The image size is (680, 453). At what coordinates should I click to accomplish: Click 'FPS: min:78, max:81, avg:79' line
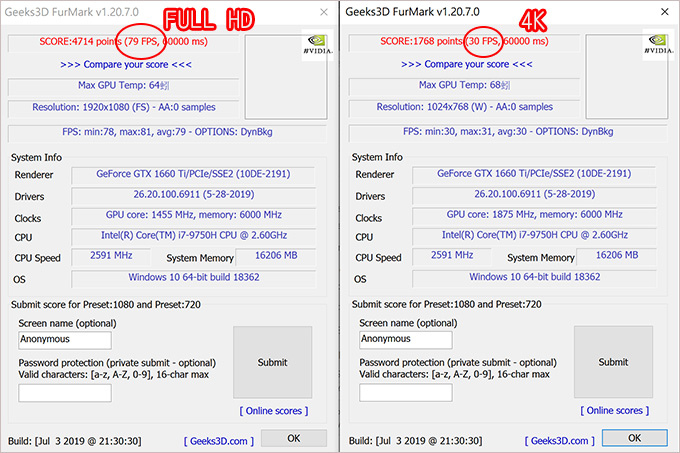(124, 132)
